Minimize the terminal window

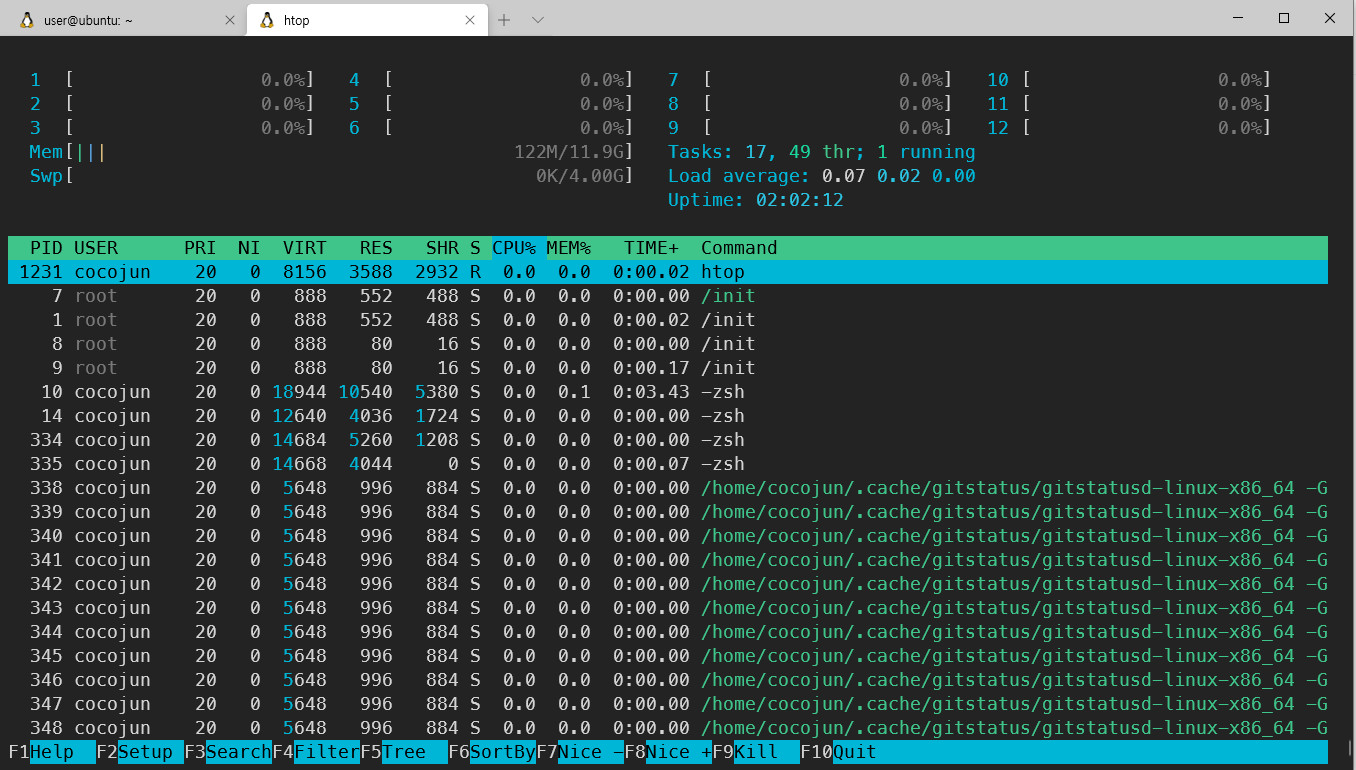1239,18
